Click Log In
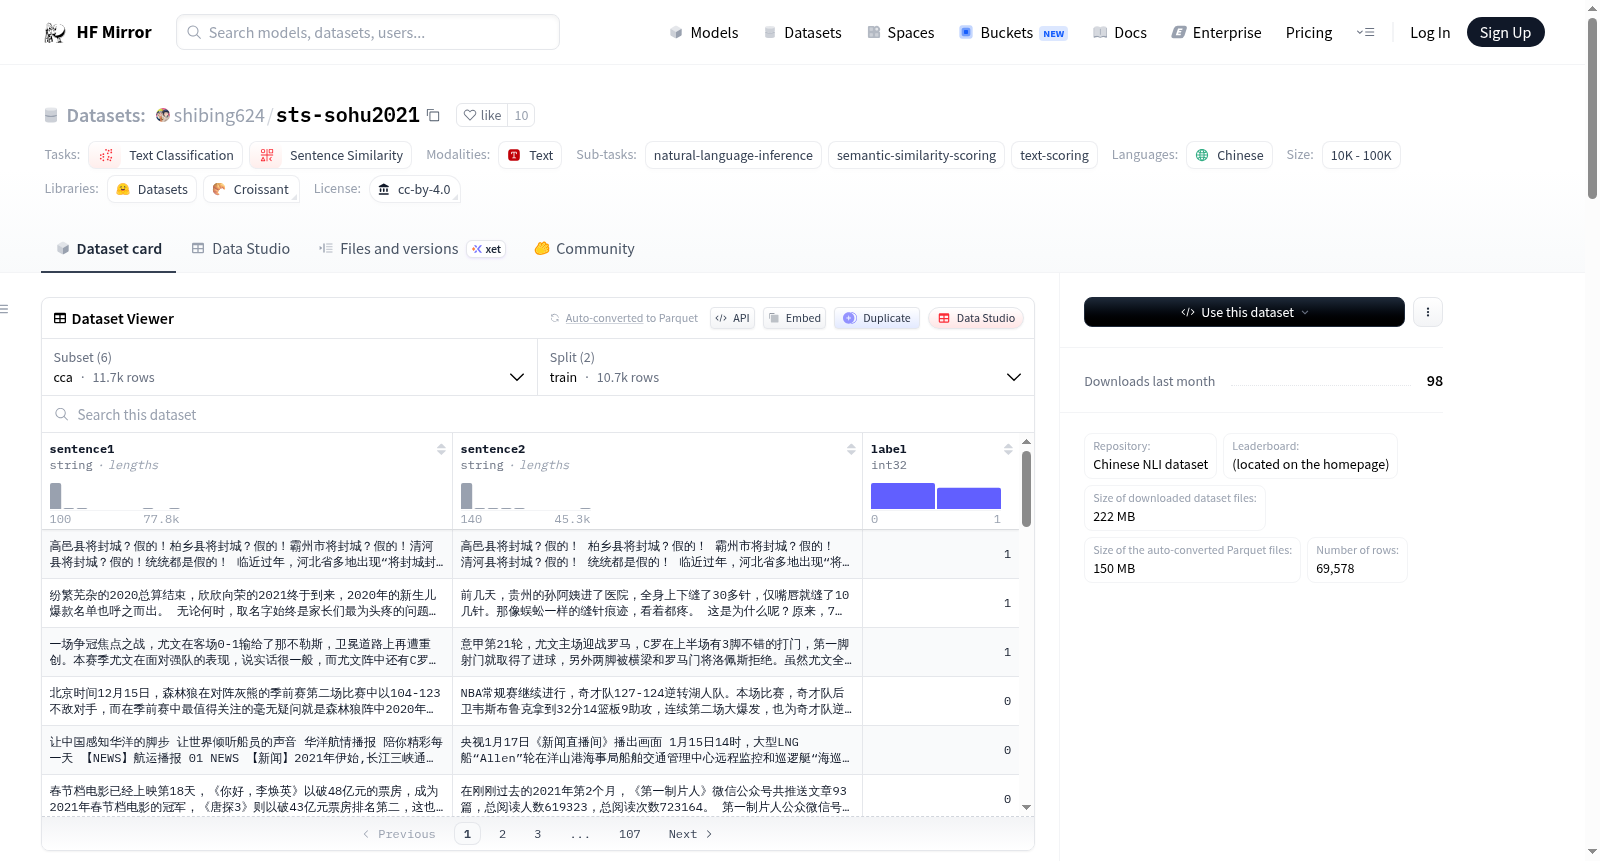This screenshot has height=861, width=1600. click(x=1430, y=32)
